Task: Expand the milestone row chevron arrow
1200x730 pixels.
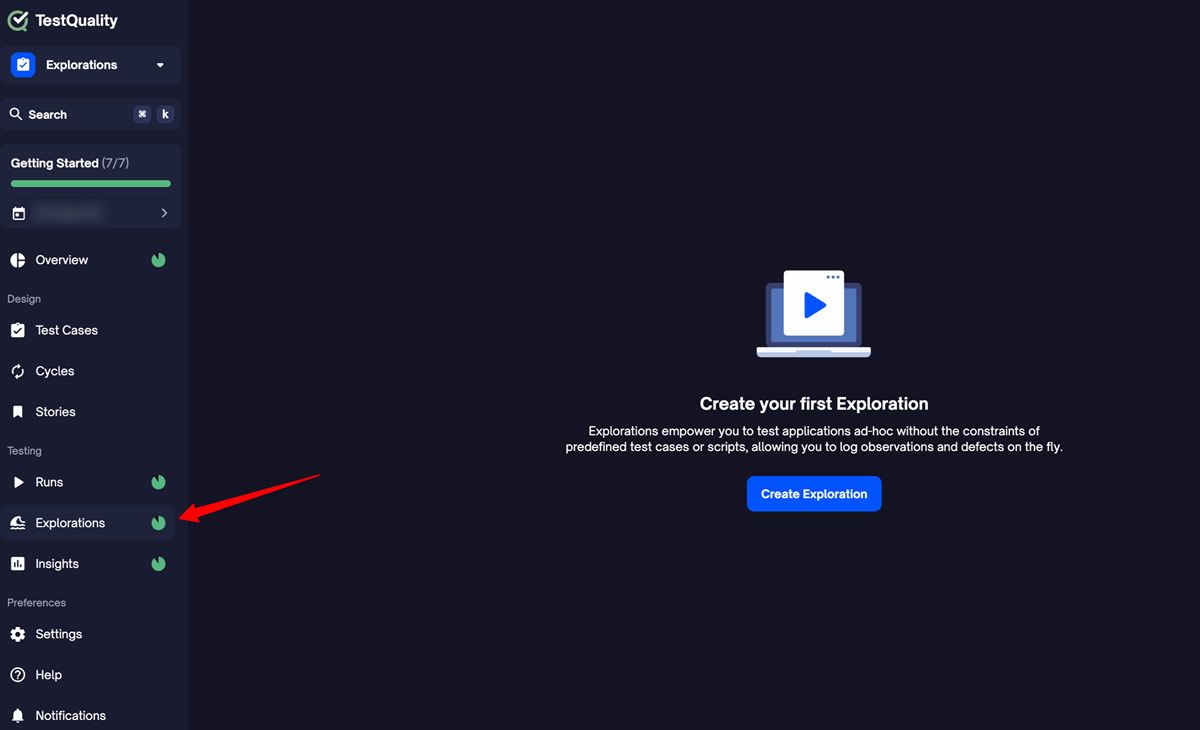Action: pyautogui.click(x=164, y=213)
